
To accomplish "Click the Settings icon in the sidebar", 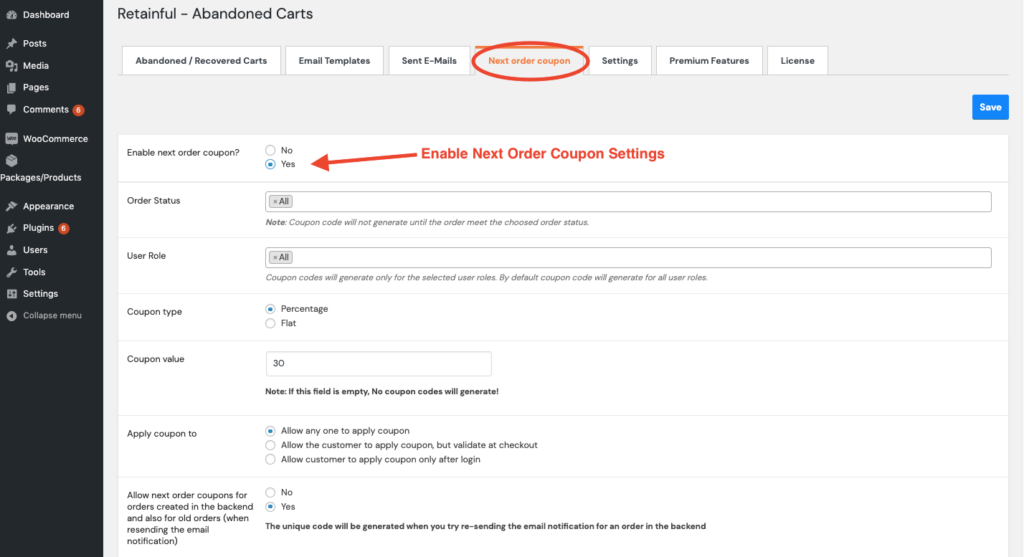I will (x=11, y=294).
